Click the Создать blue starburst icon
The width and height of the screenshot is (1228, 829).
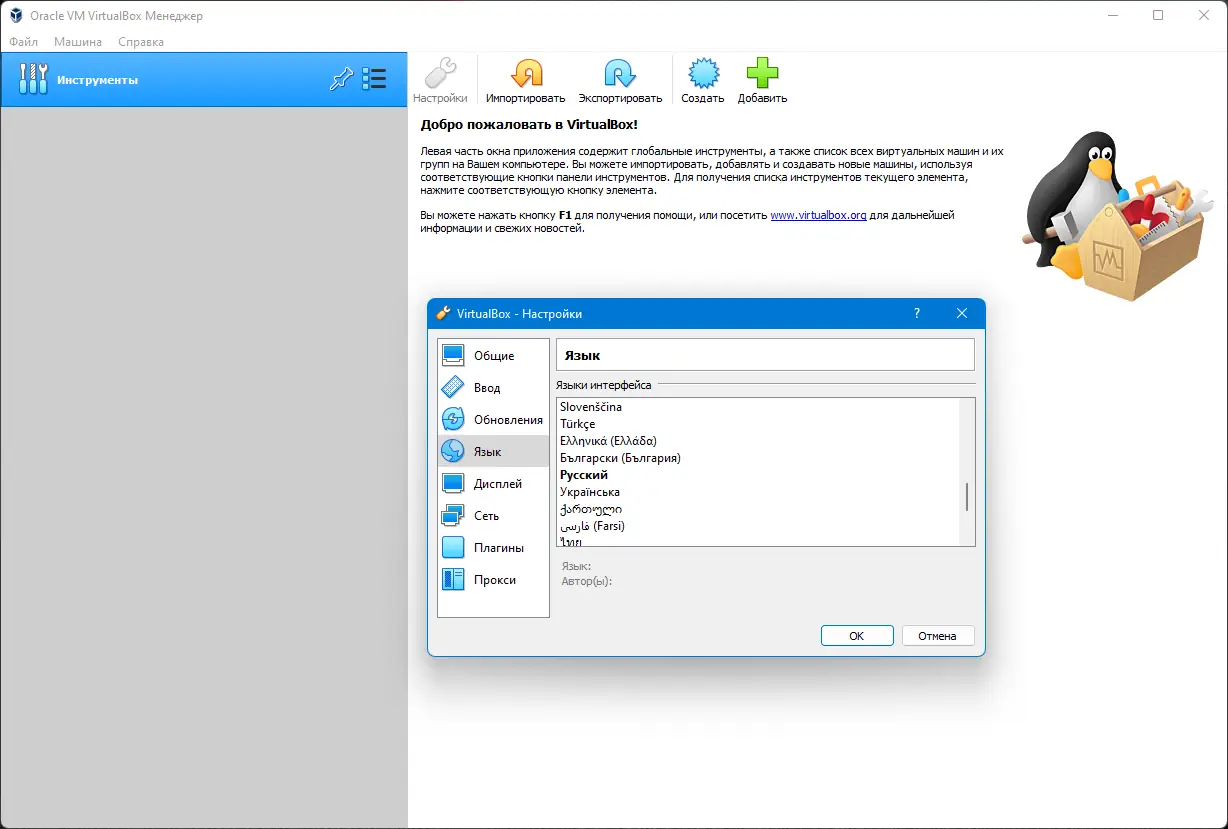[x=702, y=74]
